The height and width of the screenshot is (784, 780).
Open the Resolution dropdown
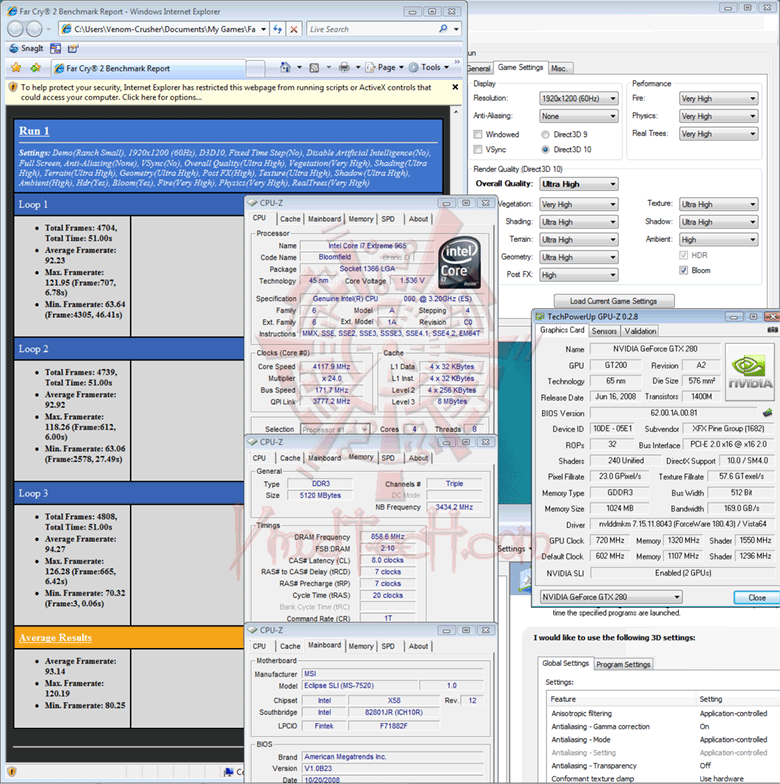pyautogui.click(x=579, y=98)
